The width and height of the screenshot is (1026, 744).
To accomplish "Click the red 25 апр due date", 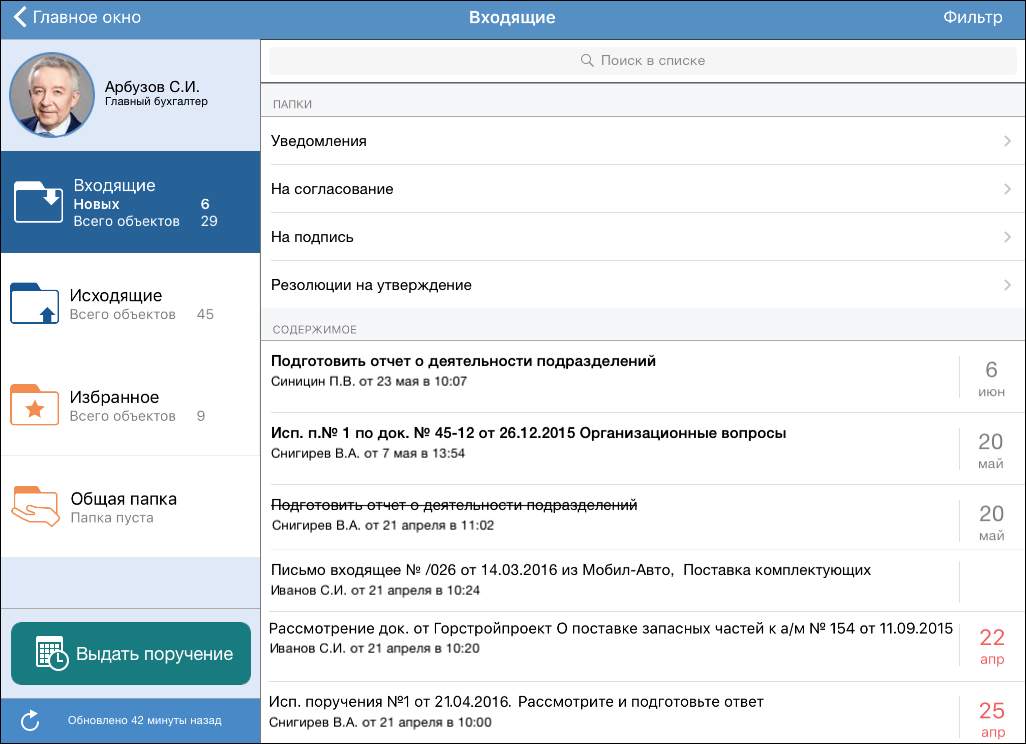I will pos(992,718).
